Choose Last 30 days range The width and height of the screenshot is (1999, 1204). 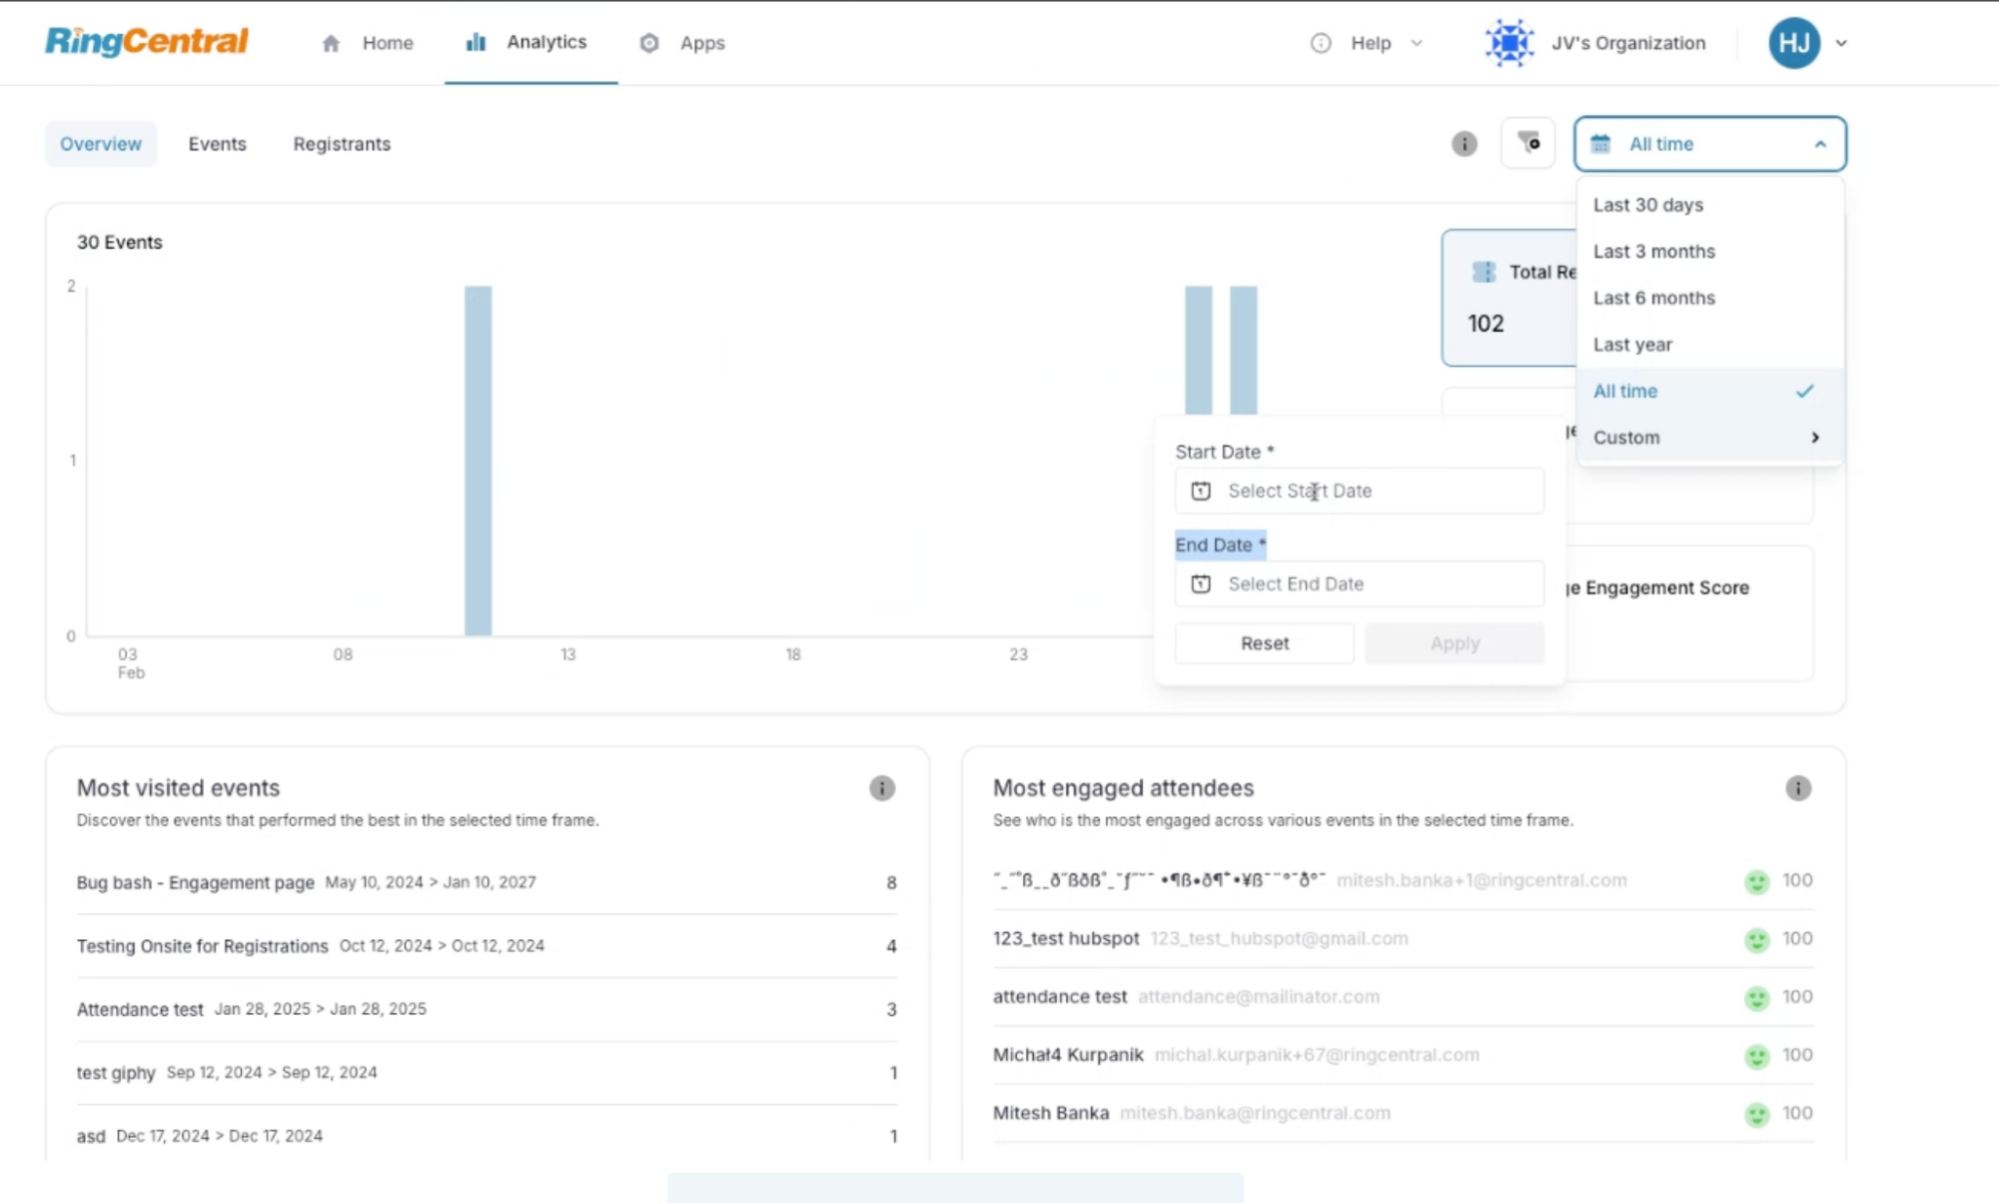point(1648,205)
